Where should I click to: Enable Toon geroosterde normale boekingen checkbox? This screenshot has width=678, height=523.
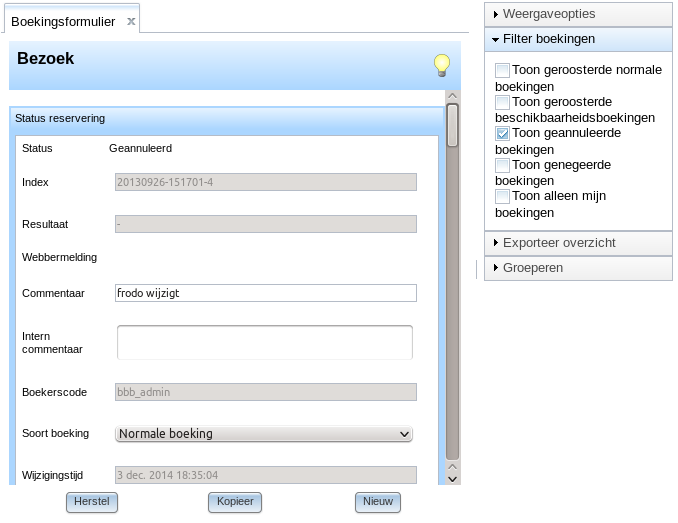click(502, 70)
